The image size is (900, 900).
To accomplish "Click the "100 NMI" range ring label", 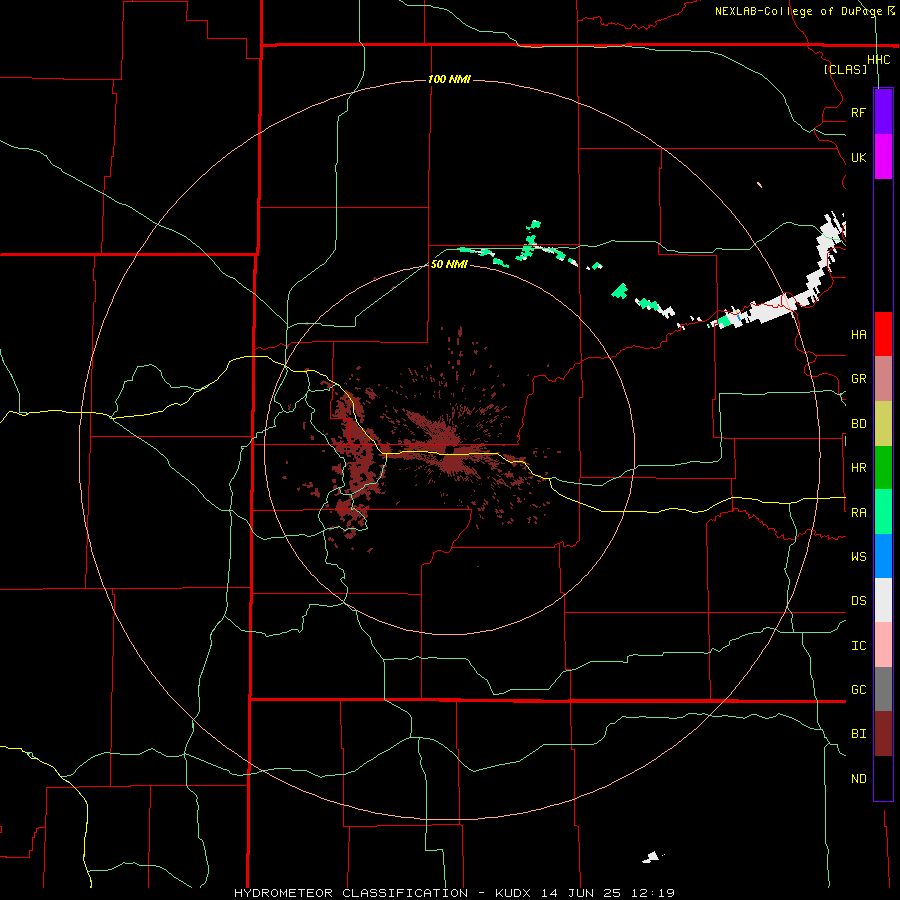I will [x=449, y=79].
